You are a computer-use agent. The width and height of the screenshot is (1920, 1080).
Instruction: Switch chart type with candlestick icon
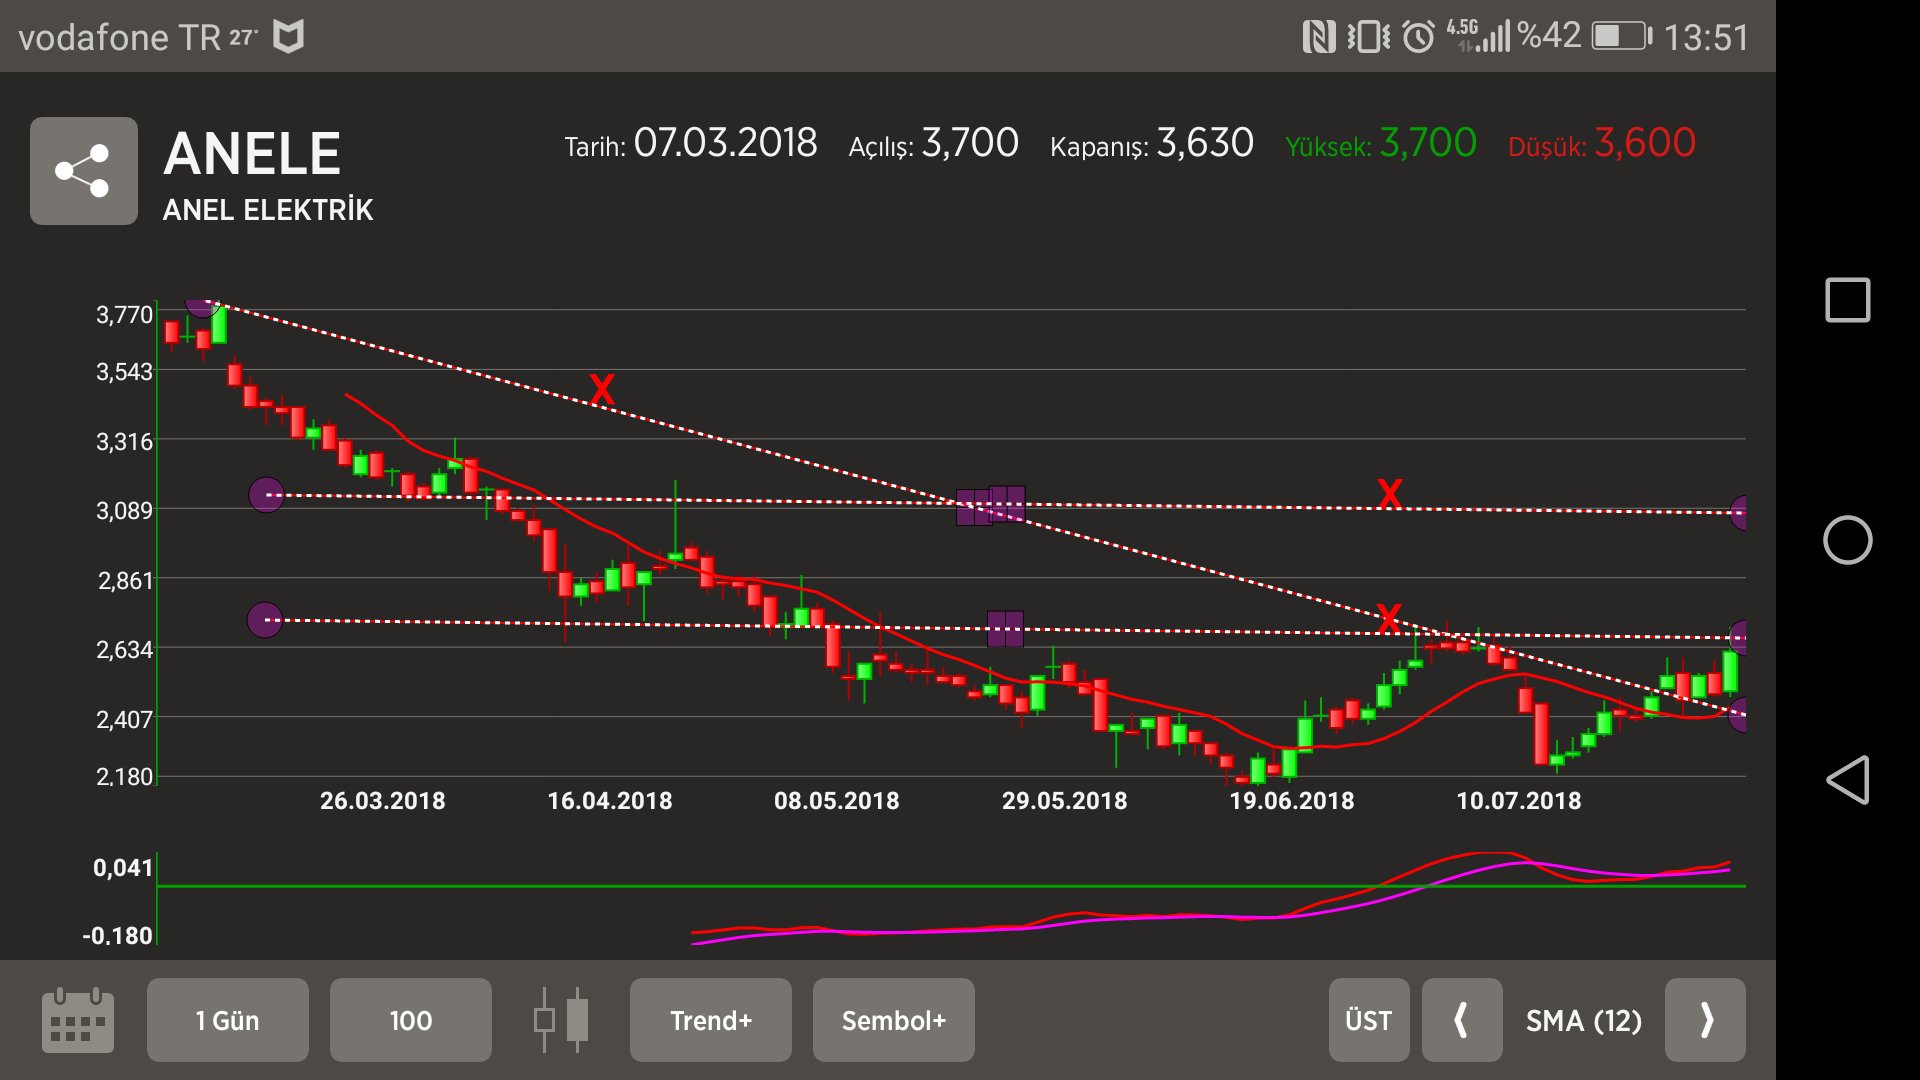[x=561, y=1020]
